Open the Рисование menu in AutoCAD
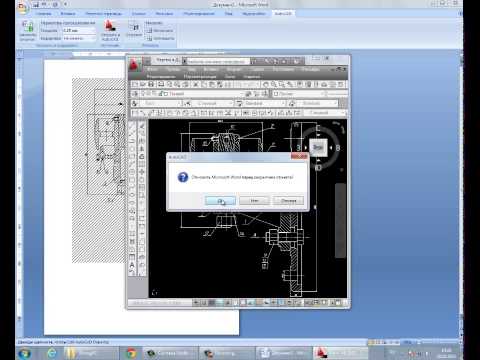The height and width of the screenshot is (360, 480). [x=283, y=69]
